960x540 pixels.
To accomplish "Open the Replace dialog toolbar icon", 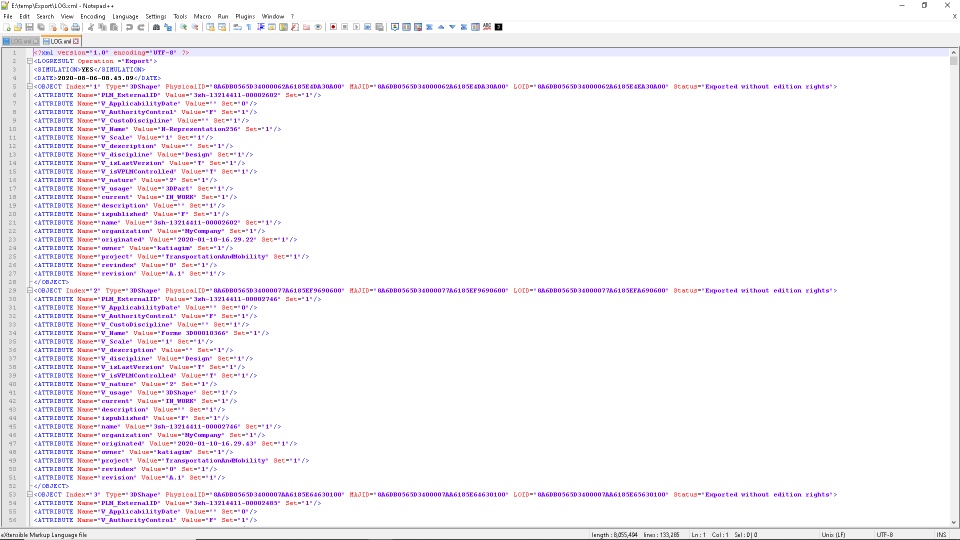I will pyautogui.click(x=168, y=27).
